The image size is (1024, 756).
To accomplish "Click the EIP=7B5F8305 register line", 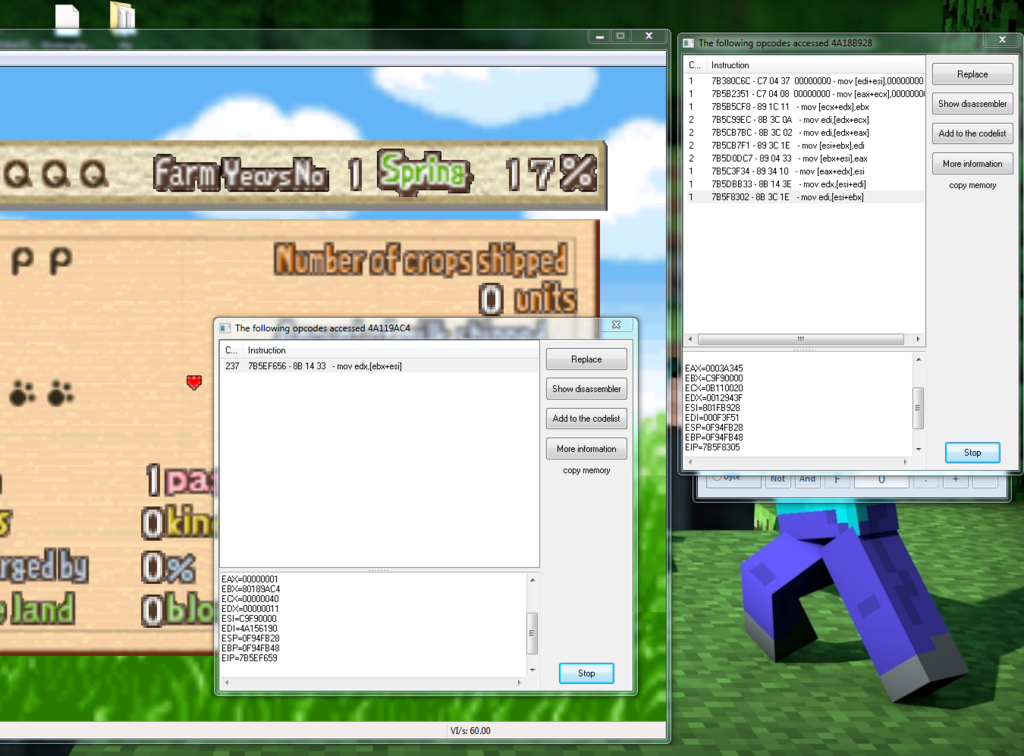I will pyautogui.click(x=712, y=448).
